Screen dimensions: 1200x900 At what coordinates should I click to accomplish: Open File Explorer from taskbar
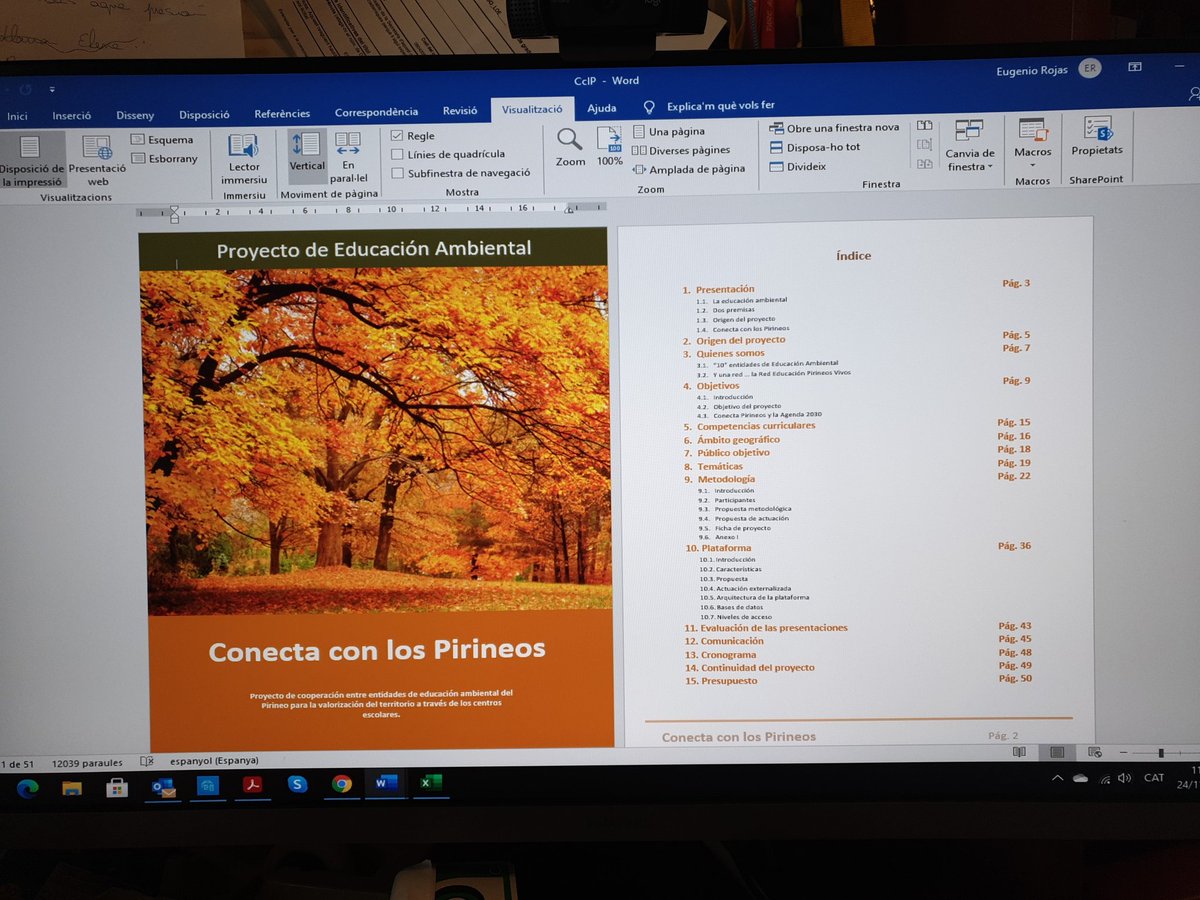pos(72,787)
